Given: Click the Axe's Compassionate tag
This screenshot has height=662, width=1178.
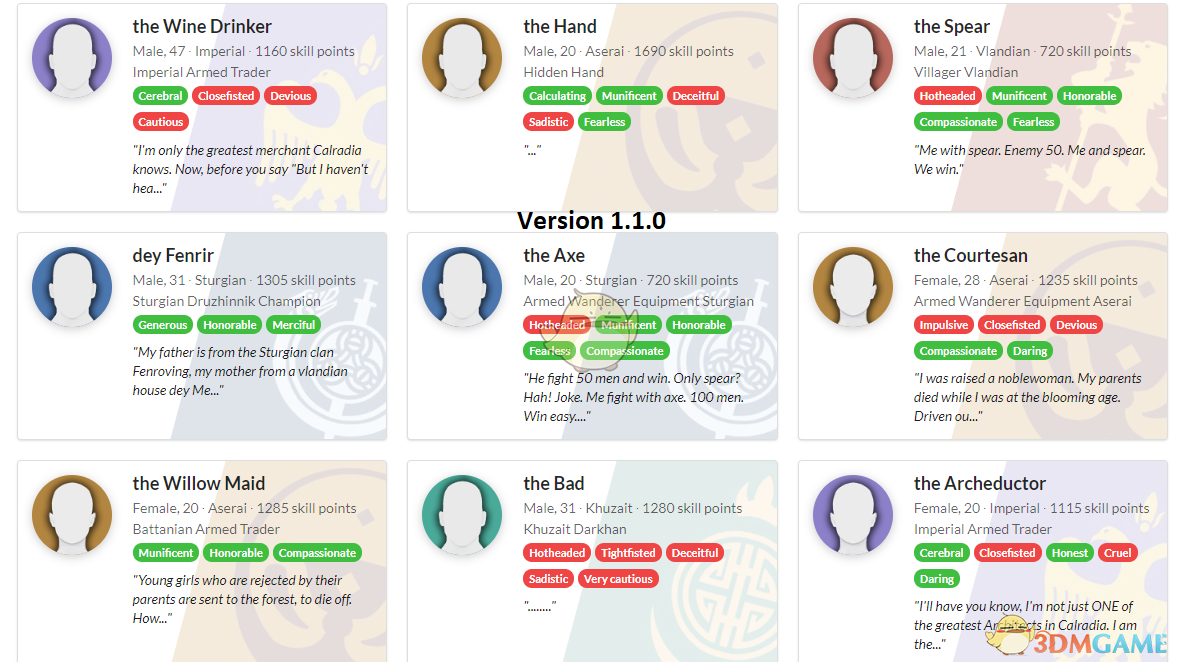Looking at the screenshot, I should (x=625, y=351).
